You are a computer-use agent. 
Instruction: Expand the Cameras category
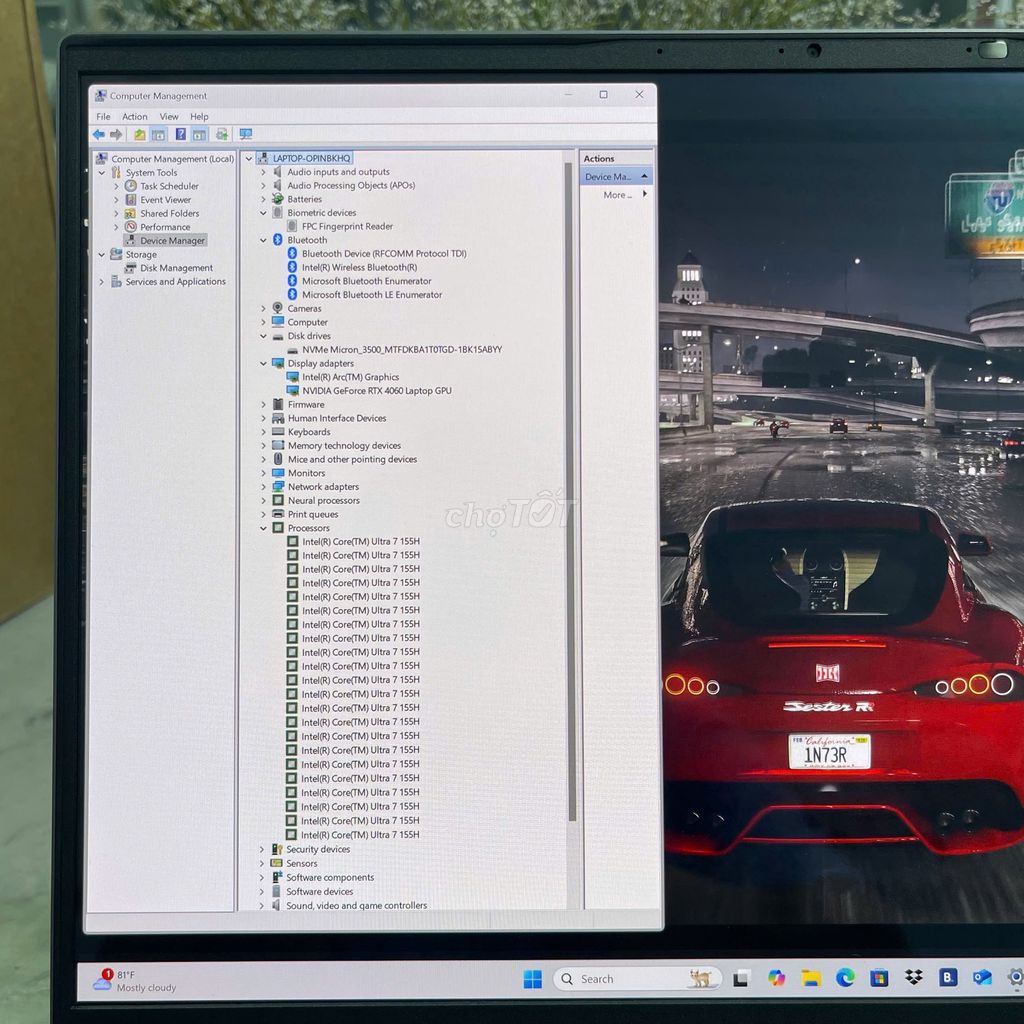click(263, 309)
